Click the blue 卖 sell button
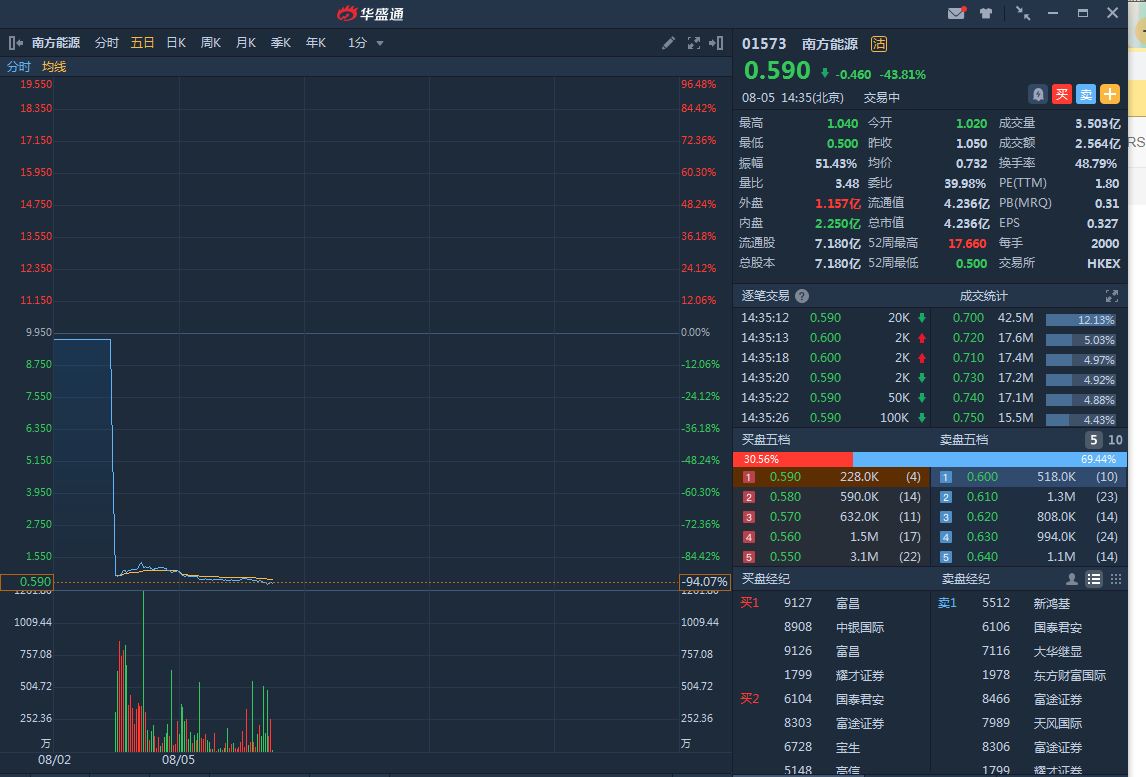 [x=1086, y=94]
